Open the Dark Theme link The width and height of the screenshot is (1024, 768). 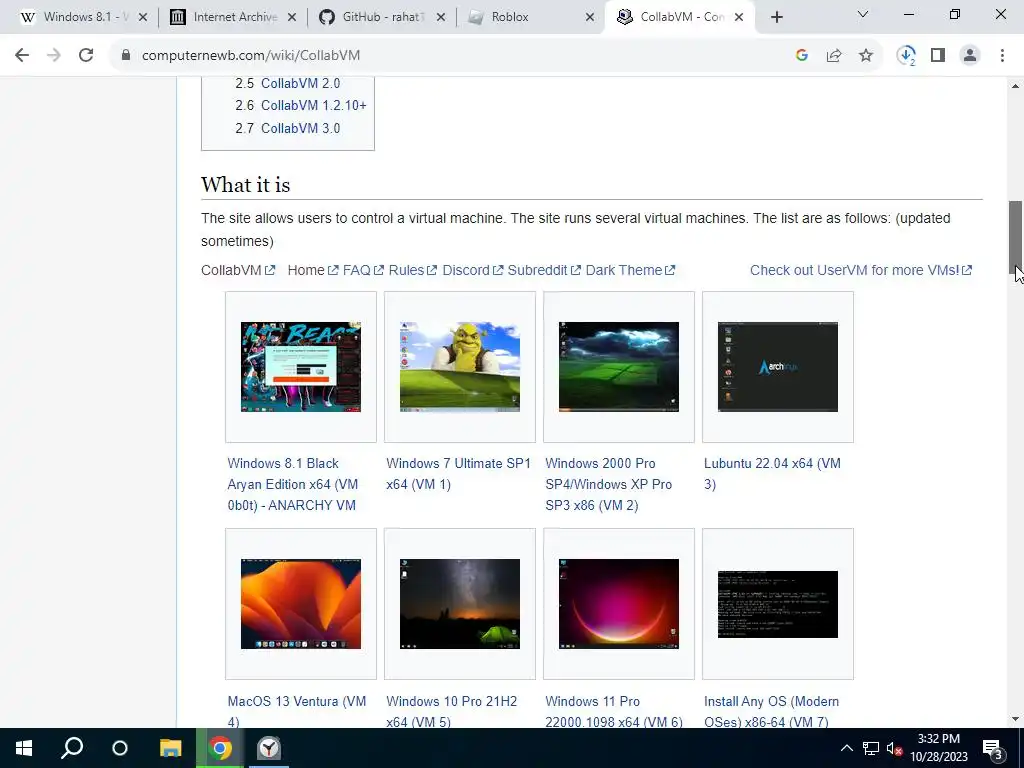point(630,270)
